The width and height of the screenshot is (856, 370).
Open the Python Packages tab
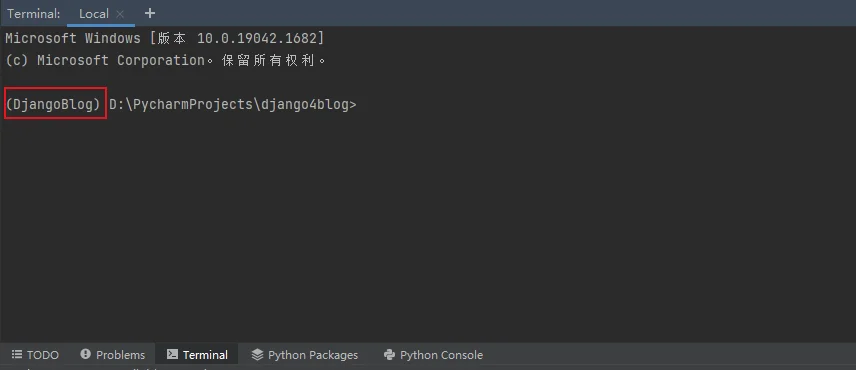coord(305,355)
